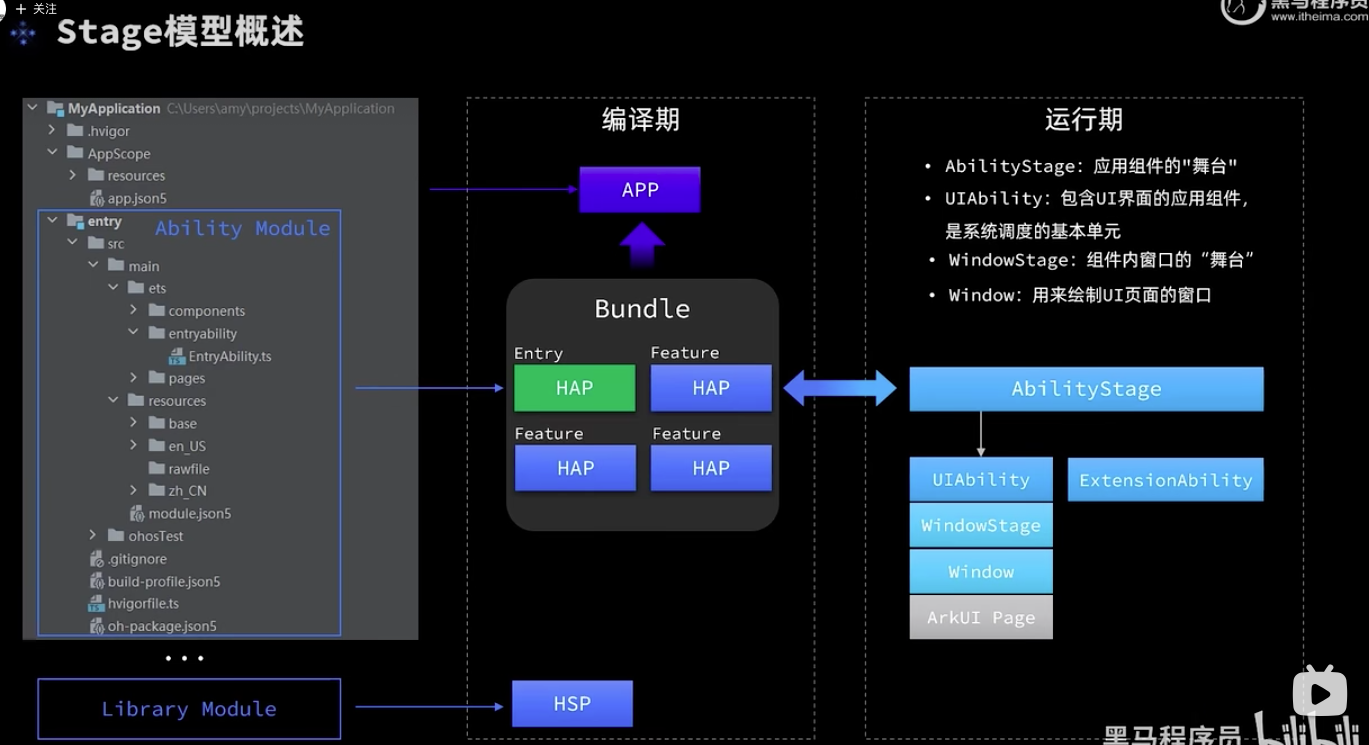Screen dimensions: 1369x745
Task: Expand the .hvigor folder chevron
Action: coord(53,131)
